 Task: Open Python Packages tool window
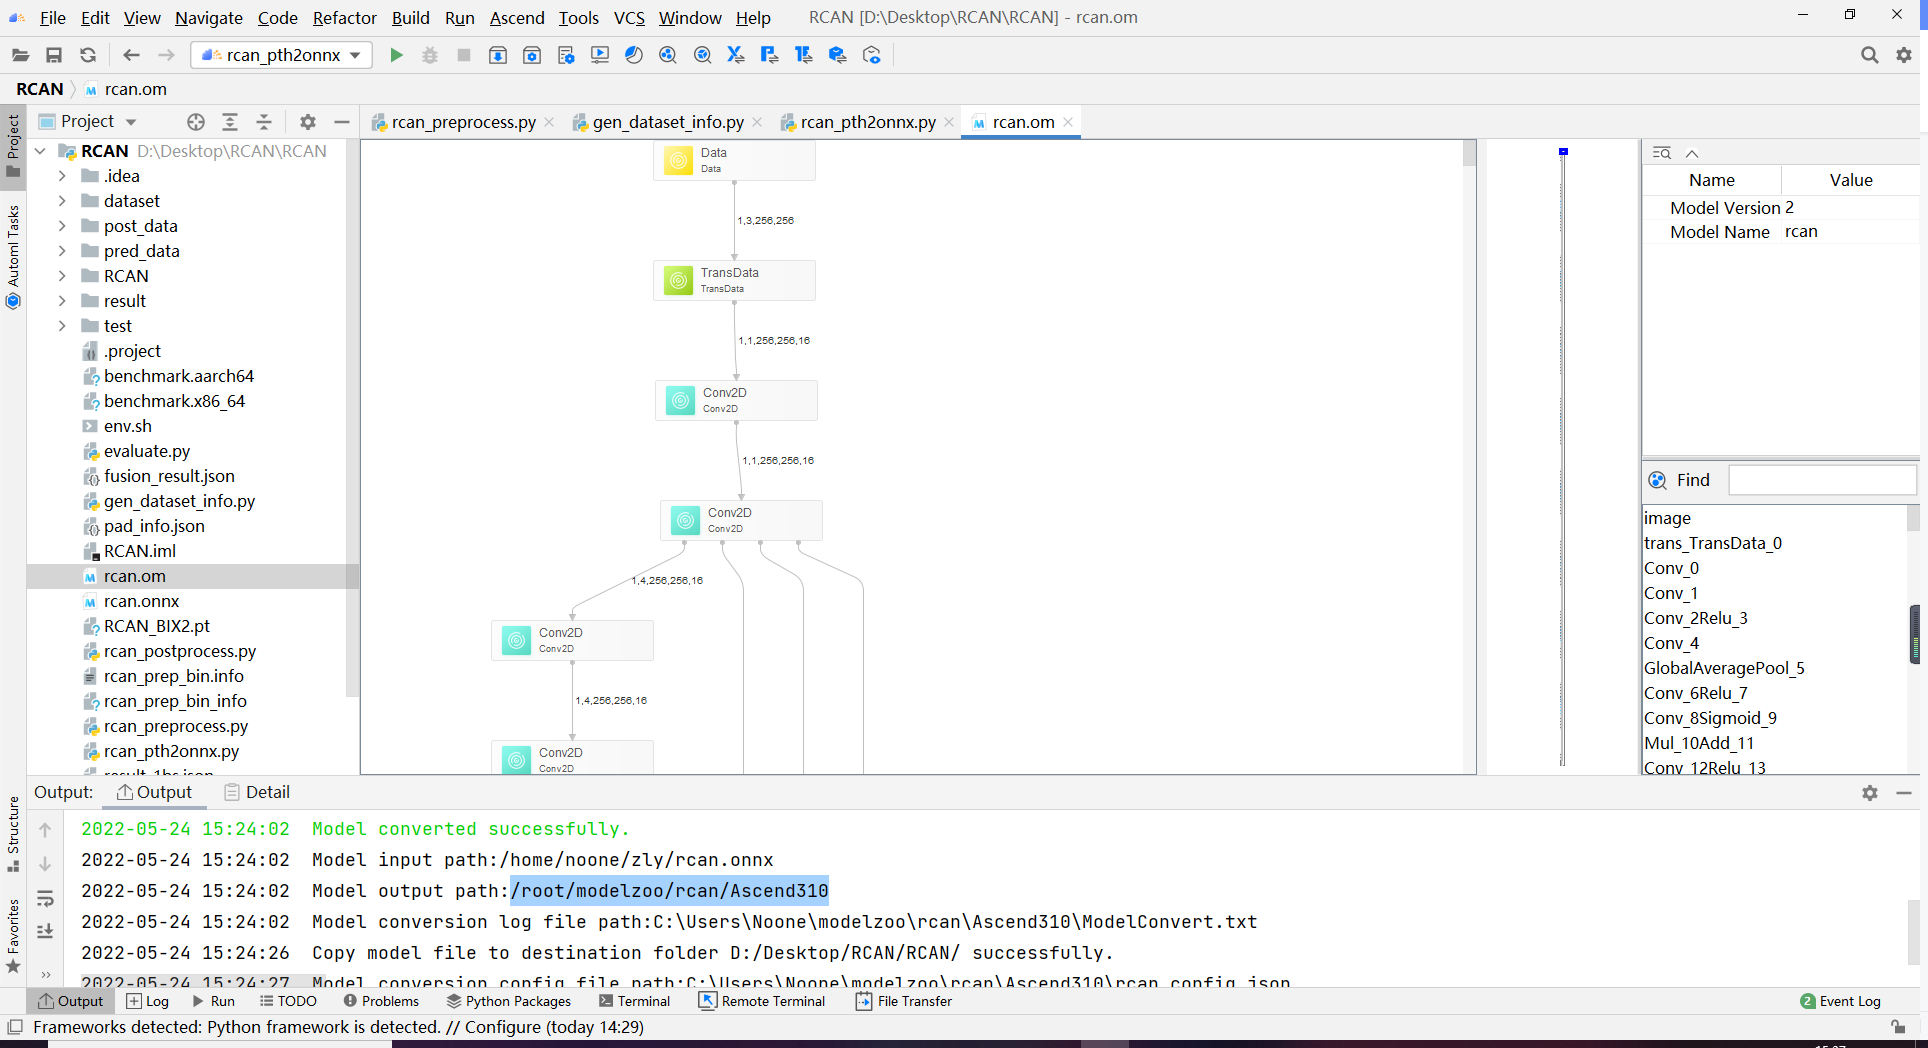coord(509,1001)
